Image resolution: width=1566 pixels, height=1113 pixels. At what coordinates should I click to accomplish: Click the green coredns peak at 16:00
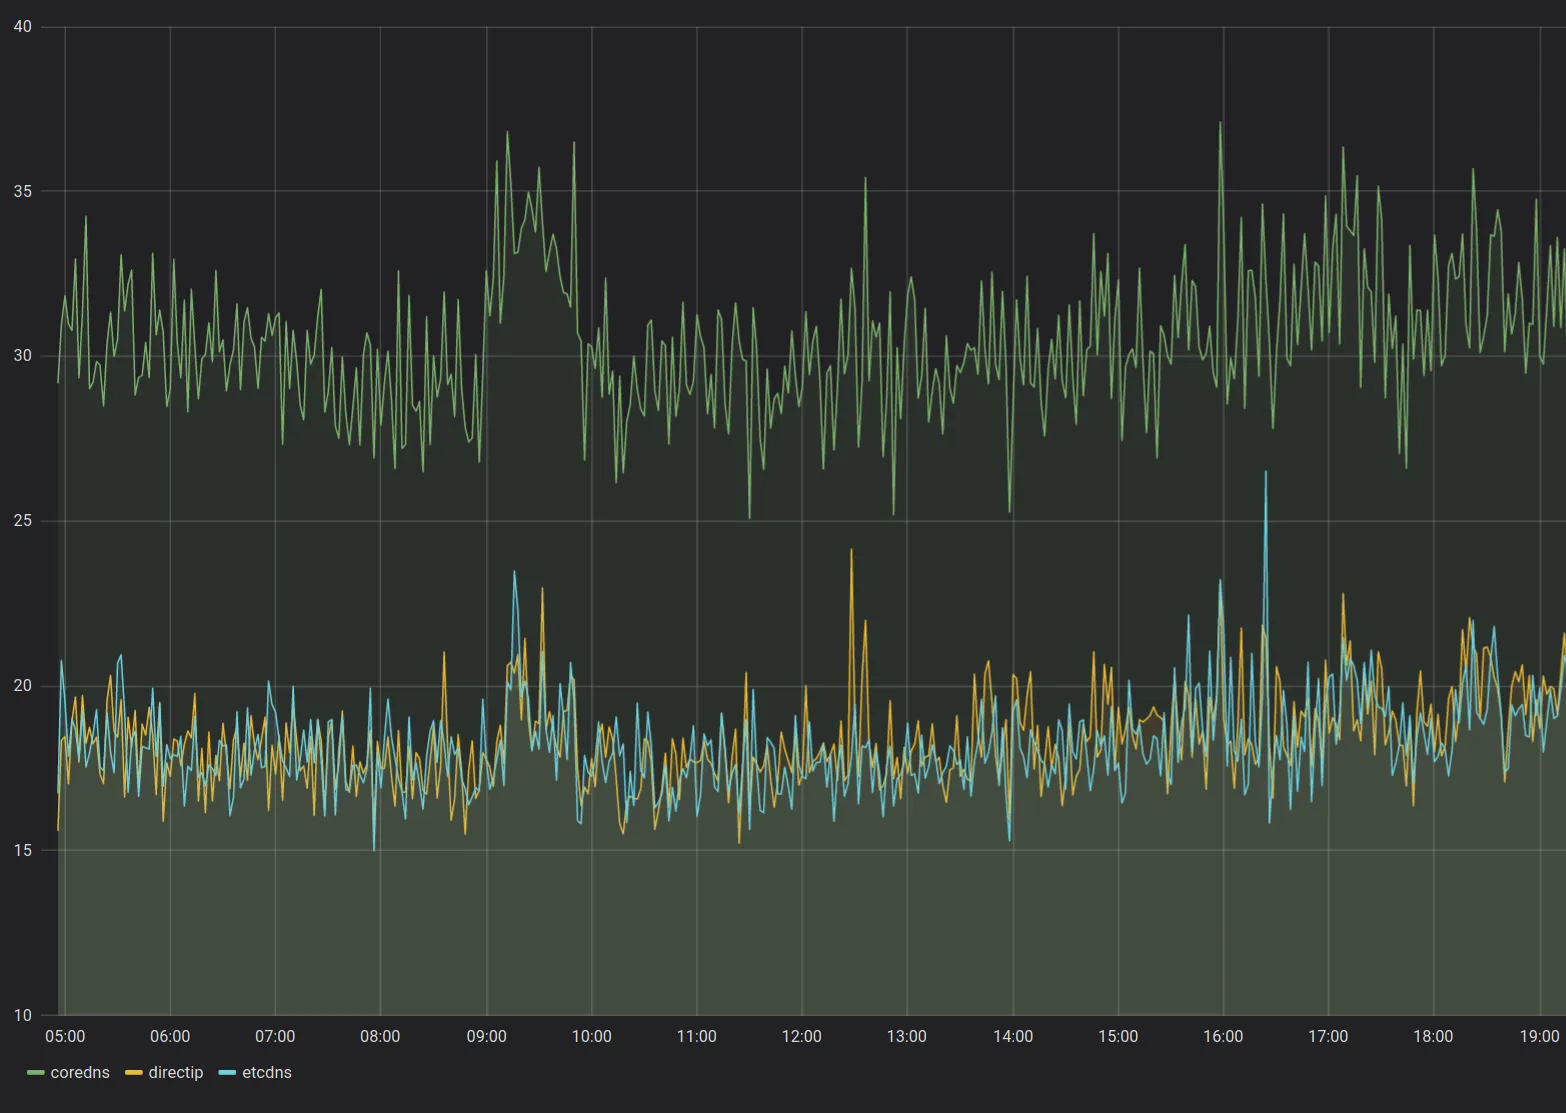tap(1220, 124)
